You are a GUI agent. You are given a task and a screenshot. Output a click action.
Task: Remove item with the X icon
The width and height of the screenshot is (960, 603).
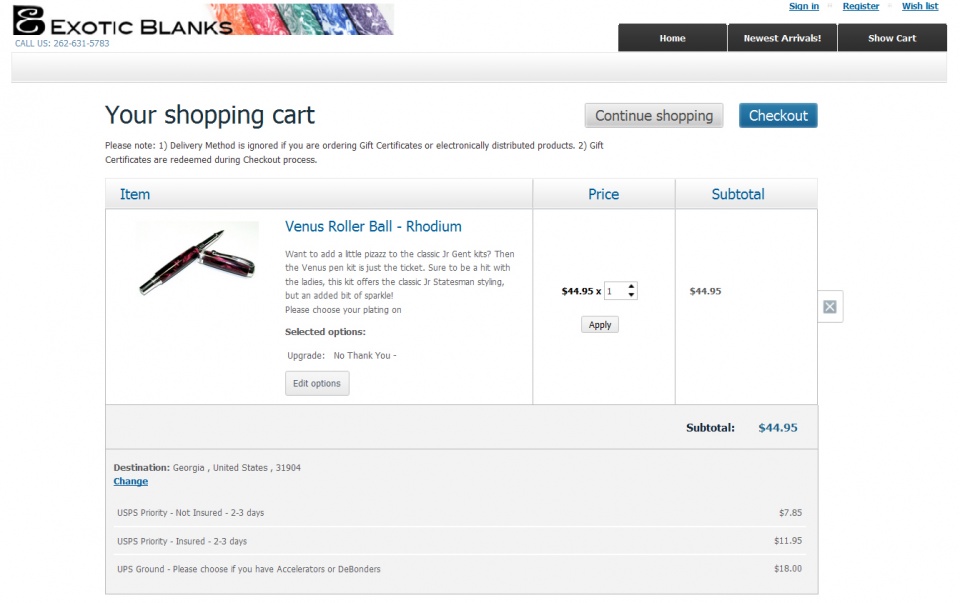coord(829,307)
